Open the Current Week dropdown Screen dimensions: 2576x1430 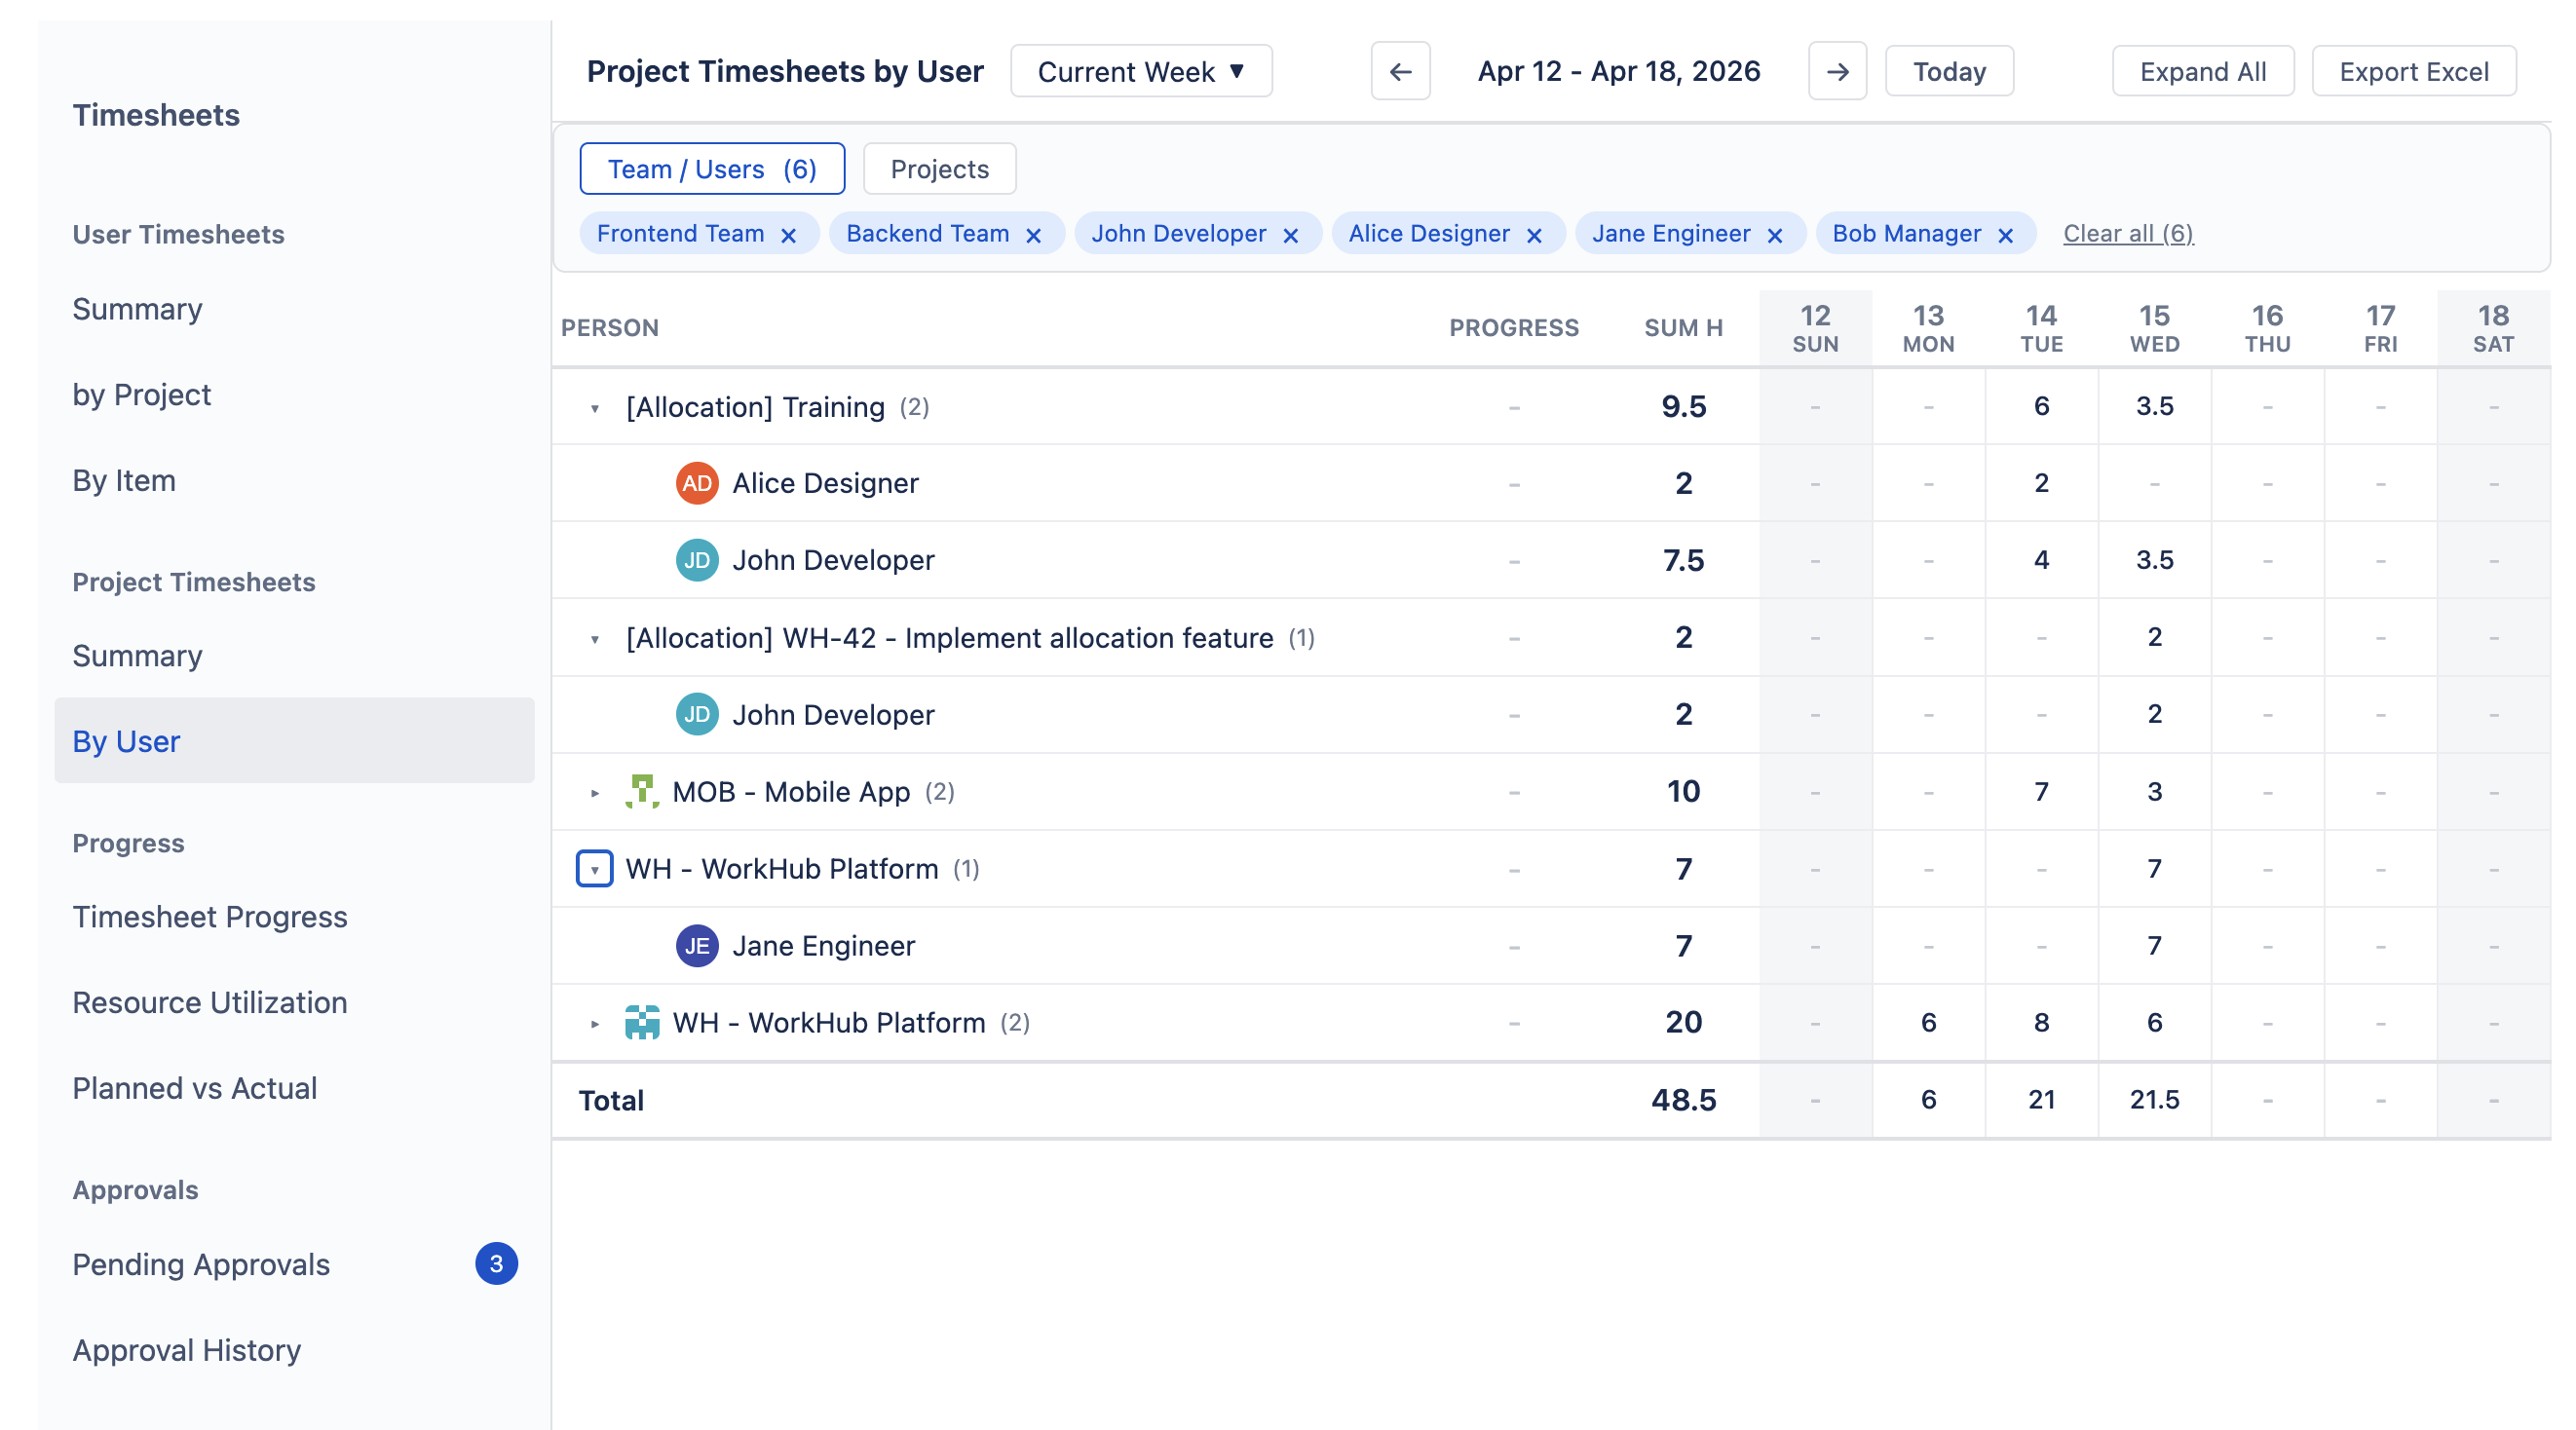(1141, 71)
